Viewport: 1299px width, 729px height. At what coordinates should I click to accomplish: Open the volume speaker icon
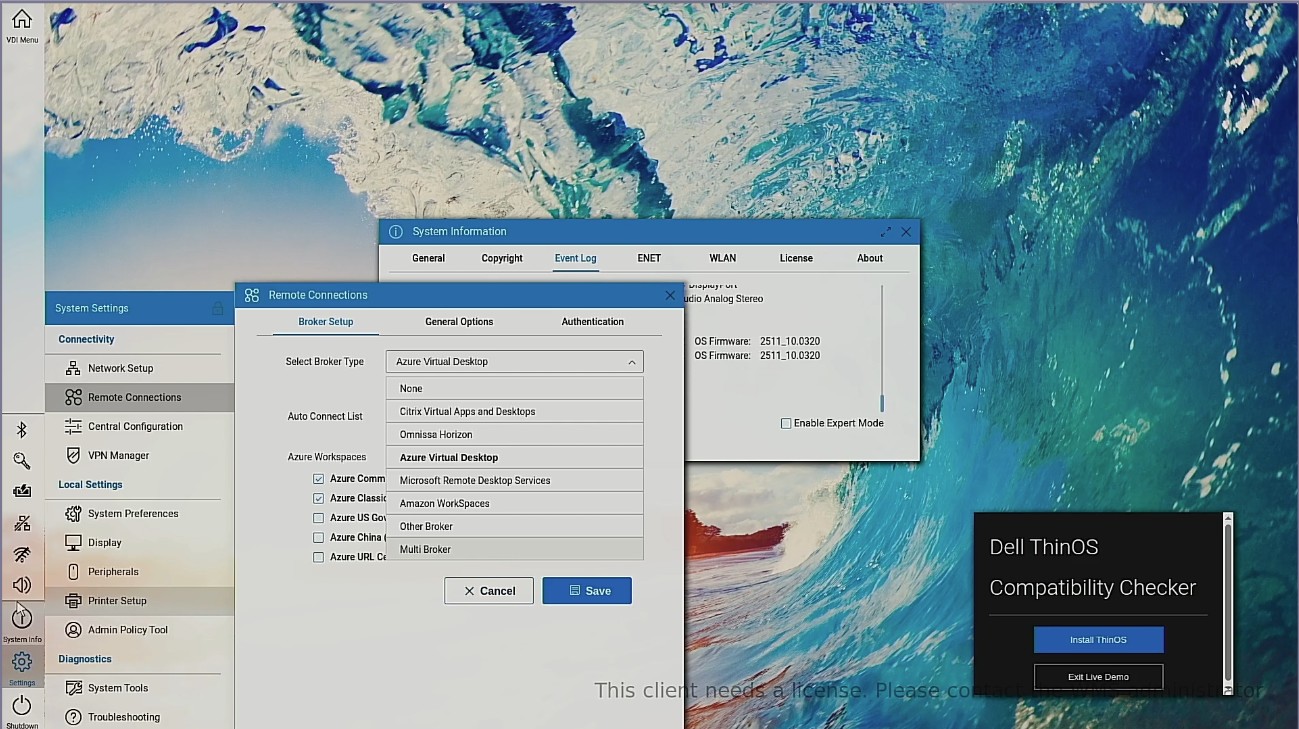pyautogui.click(x=21, y=585)
